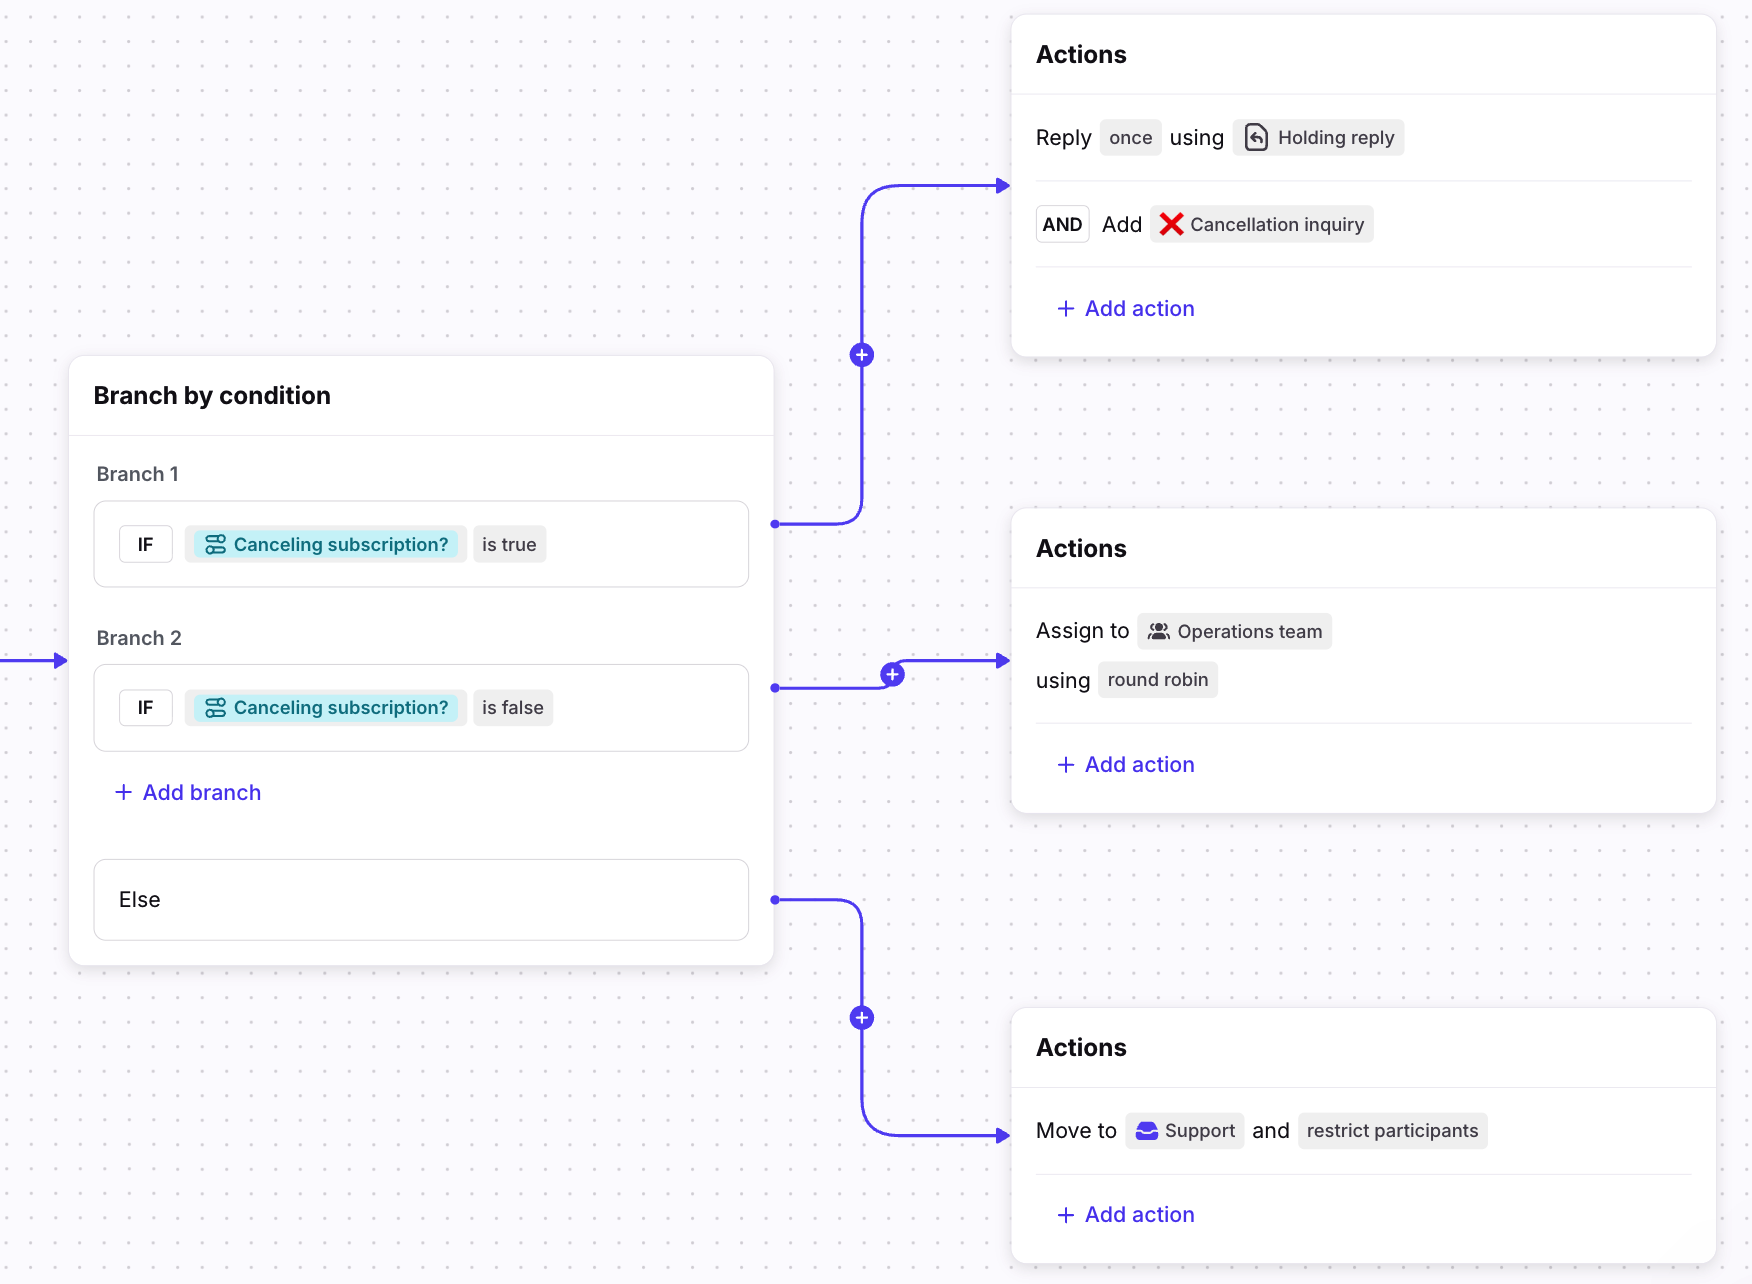
Task: Open the 'is false' condition dropdown
Action: (x=512, y=708)
